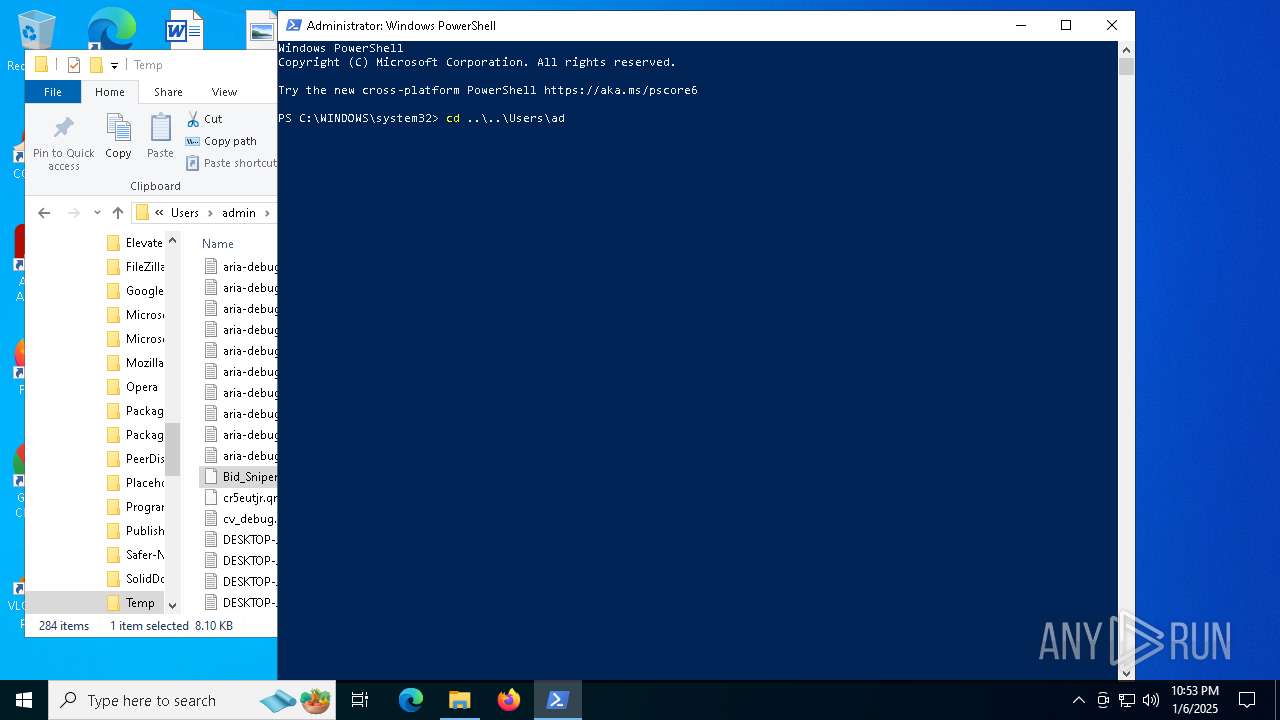
Task: Click the PowerShell command line text area
Action: (x=697, y=360)
